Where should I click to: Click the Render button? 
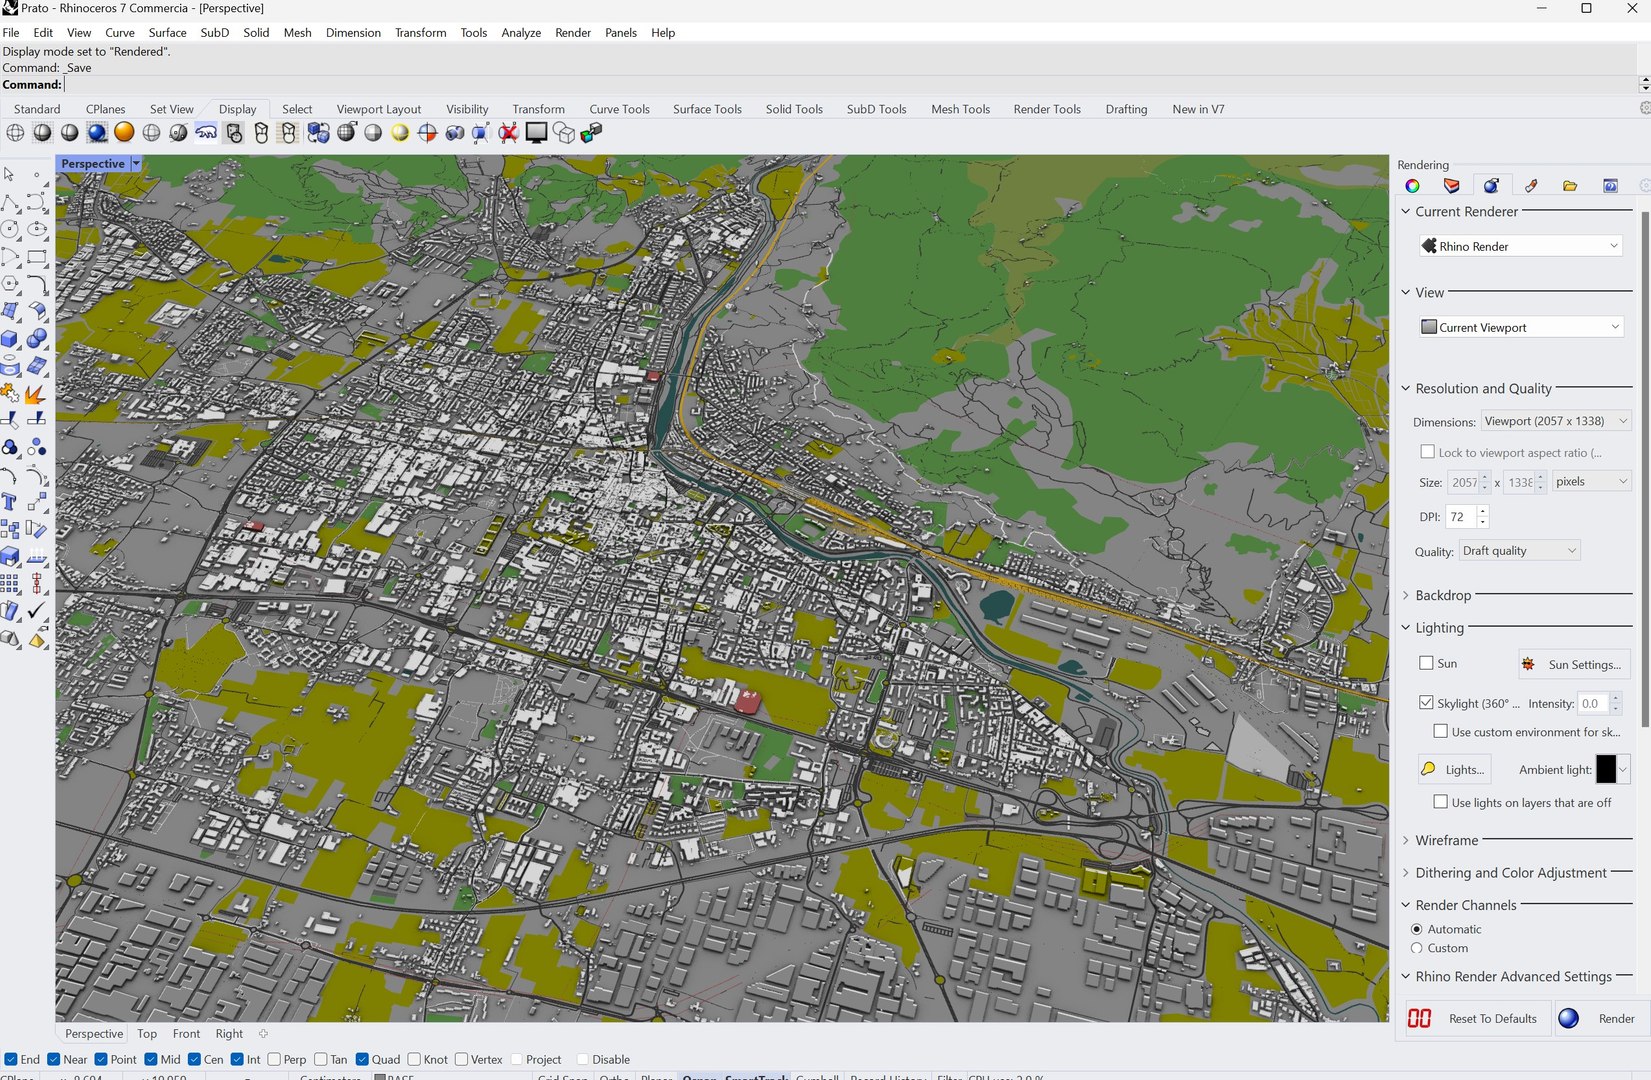[x=1602, y=1018]
